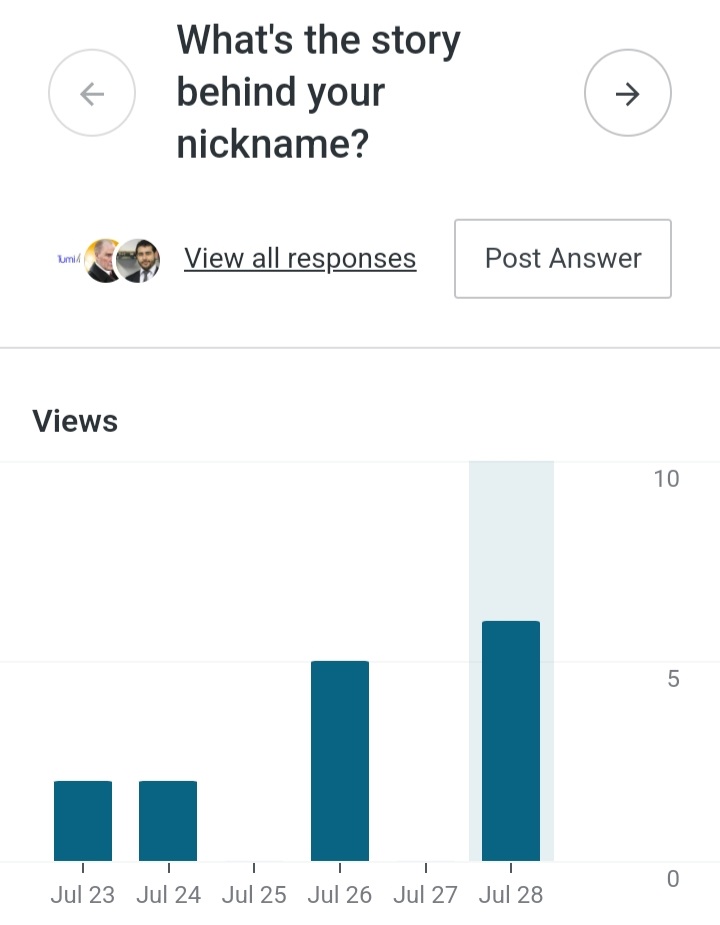Screen dimensions: 720x925
Task: Go to the previous question arrow
Action: (92, 94)
